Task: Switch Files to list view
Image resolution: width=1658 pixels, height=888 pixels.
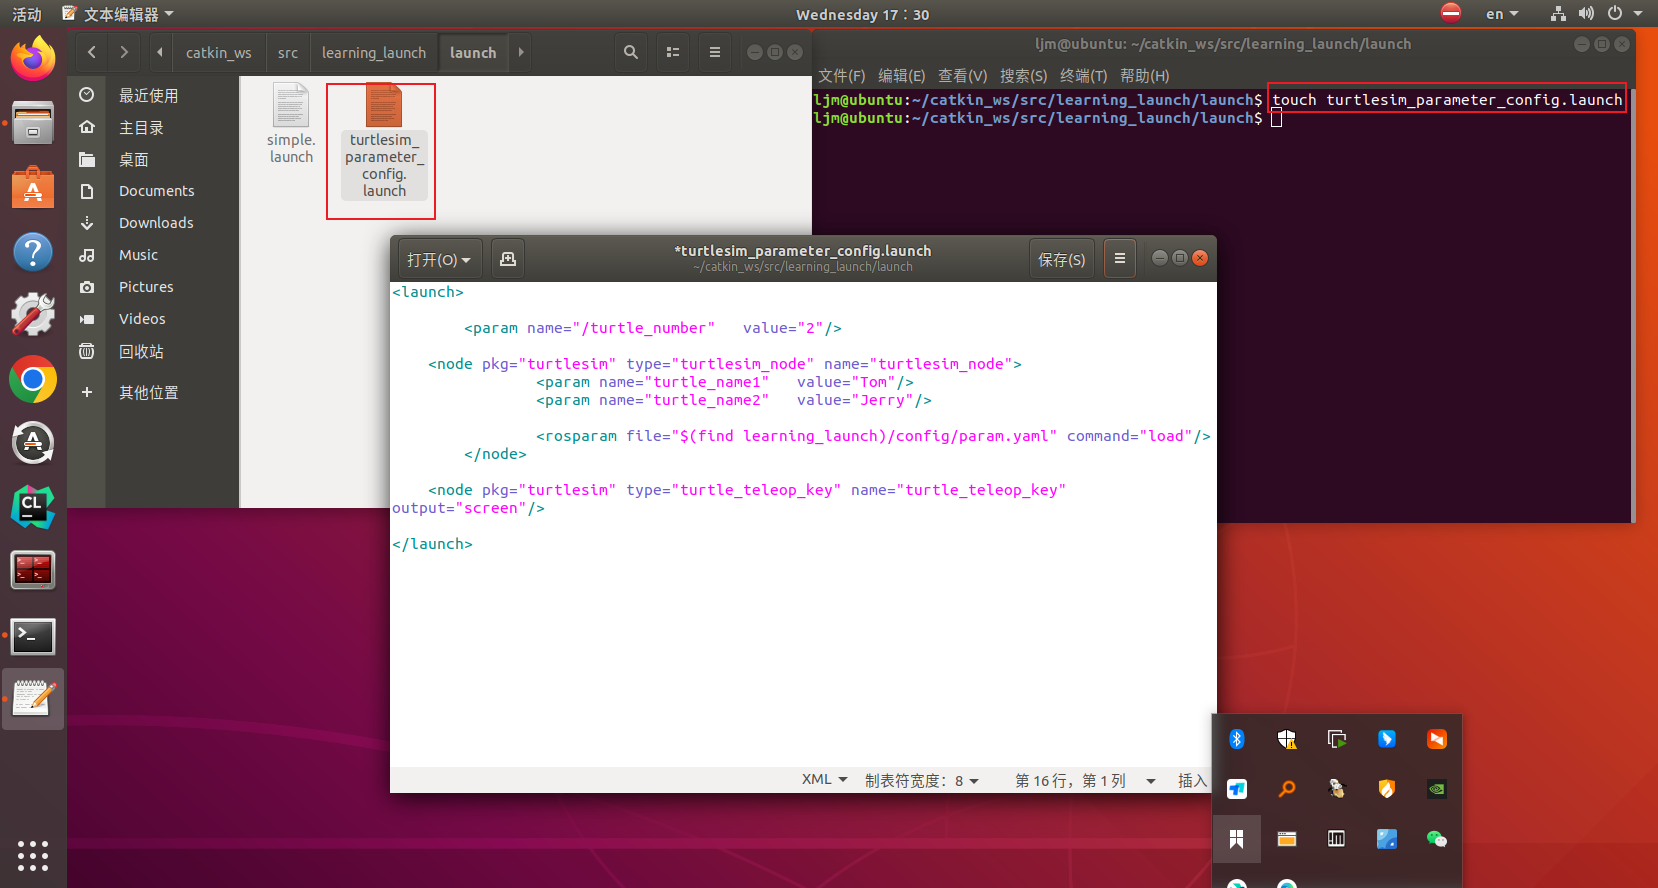Action: [x=673, y=52]
